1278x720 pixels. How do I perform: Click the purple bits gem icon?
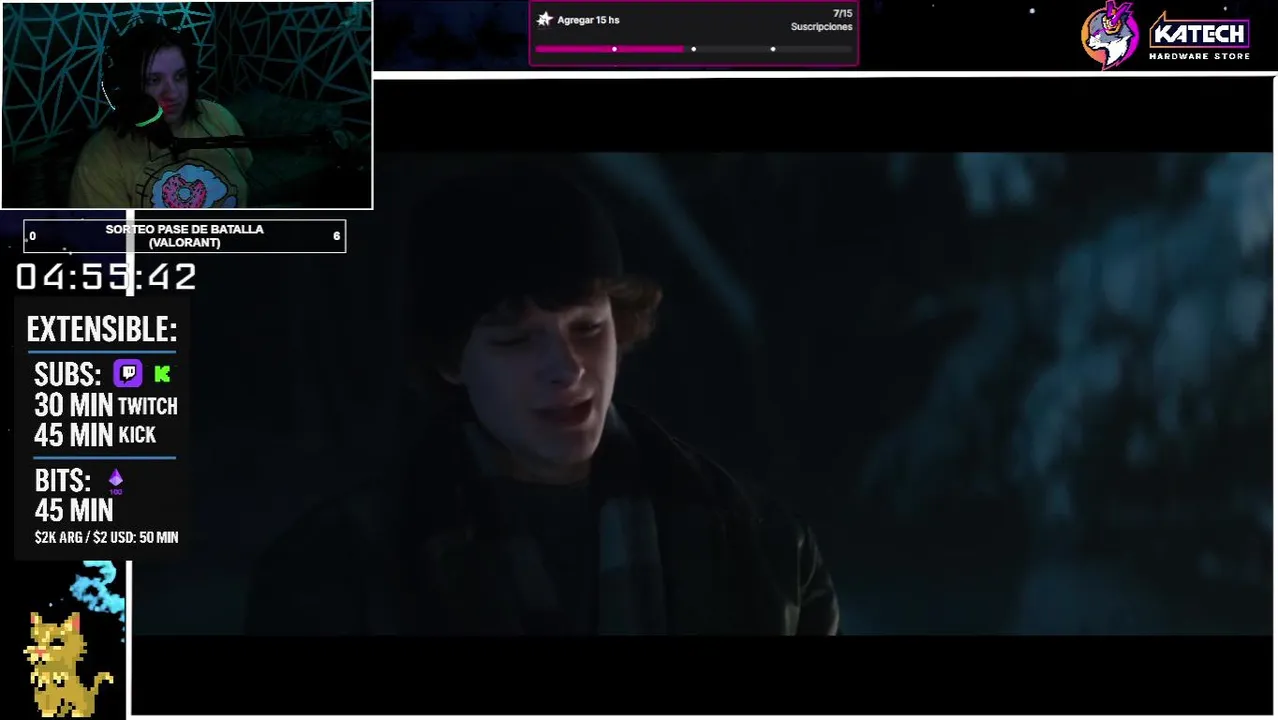tap(115, 480)
